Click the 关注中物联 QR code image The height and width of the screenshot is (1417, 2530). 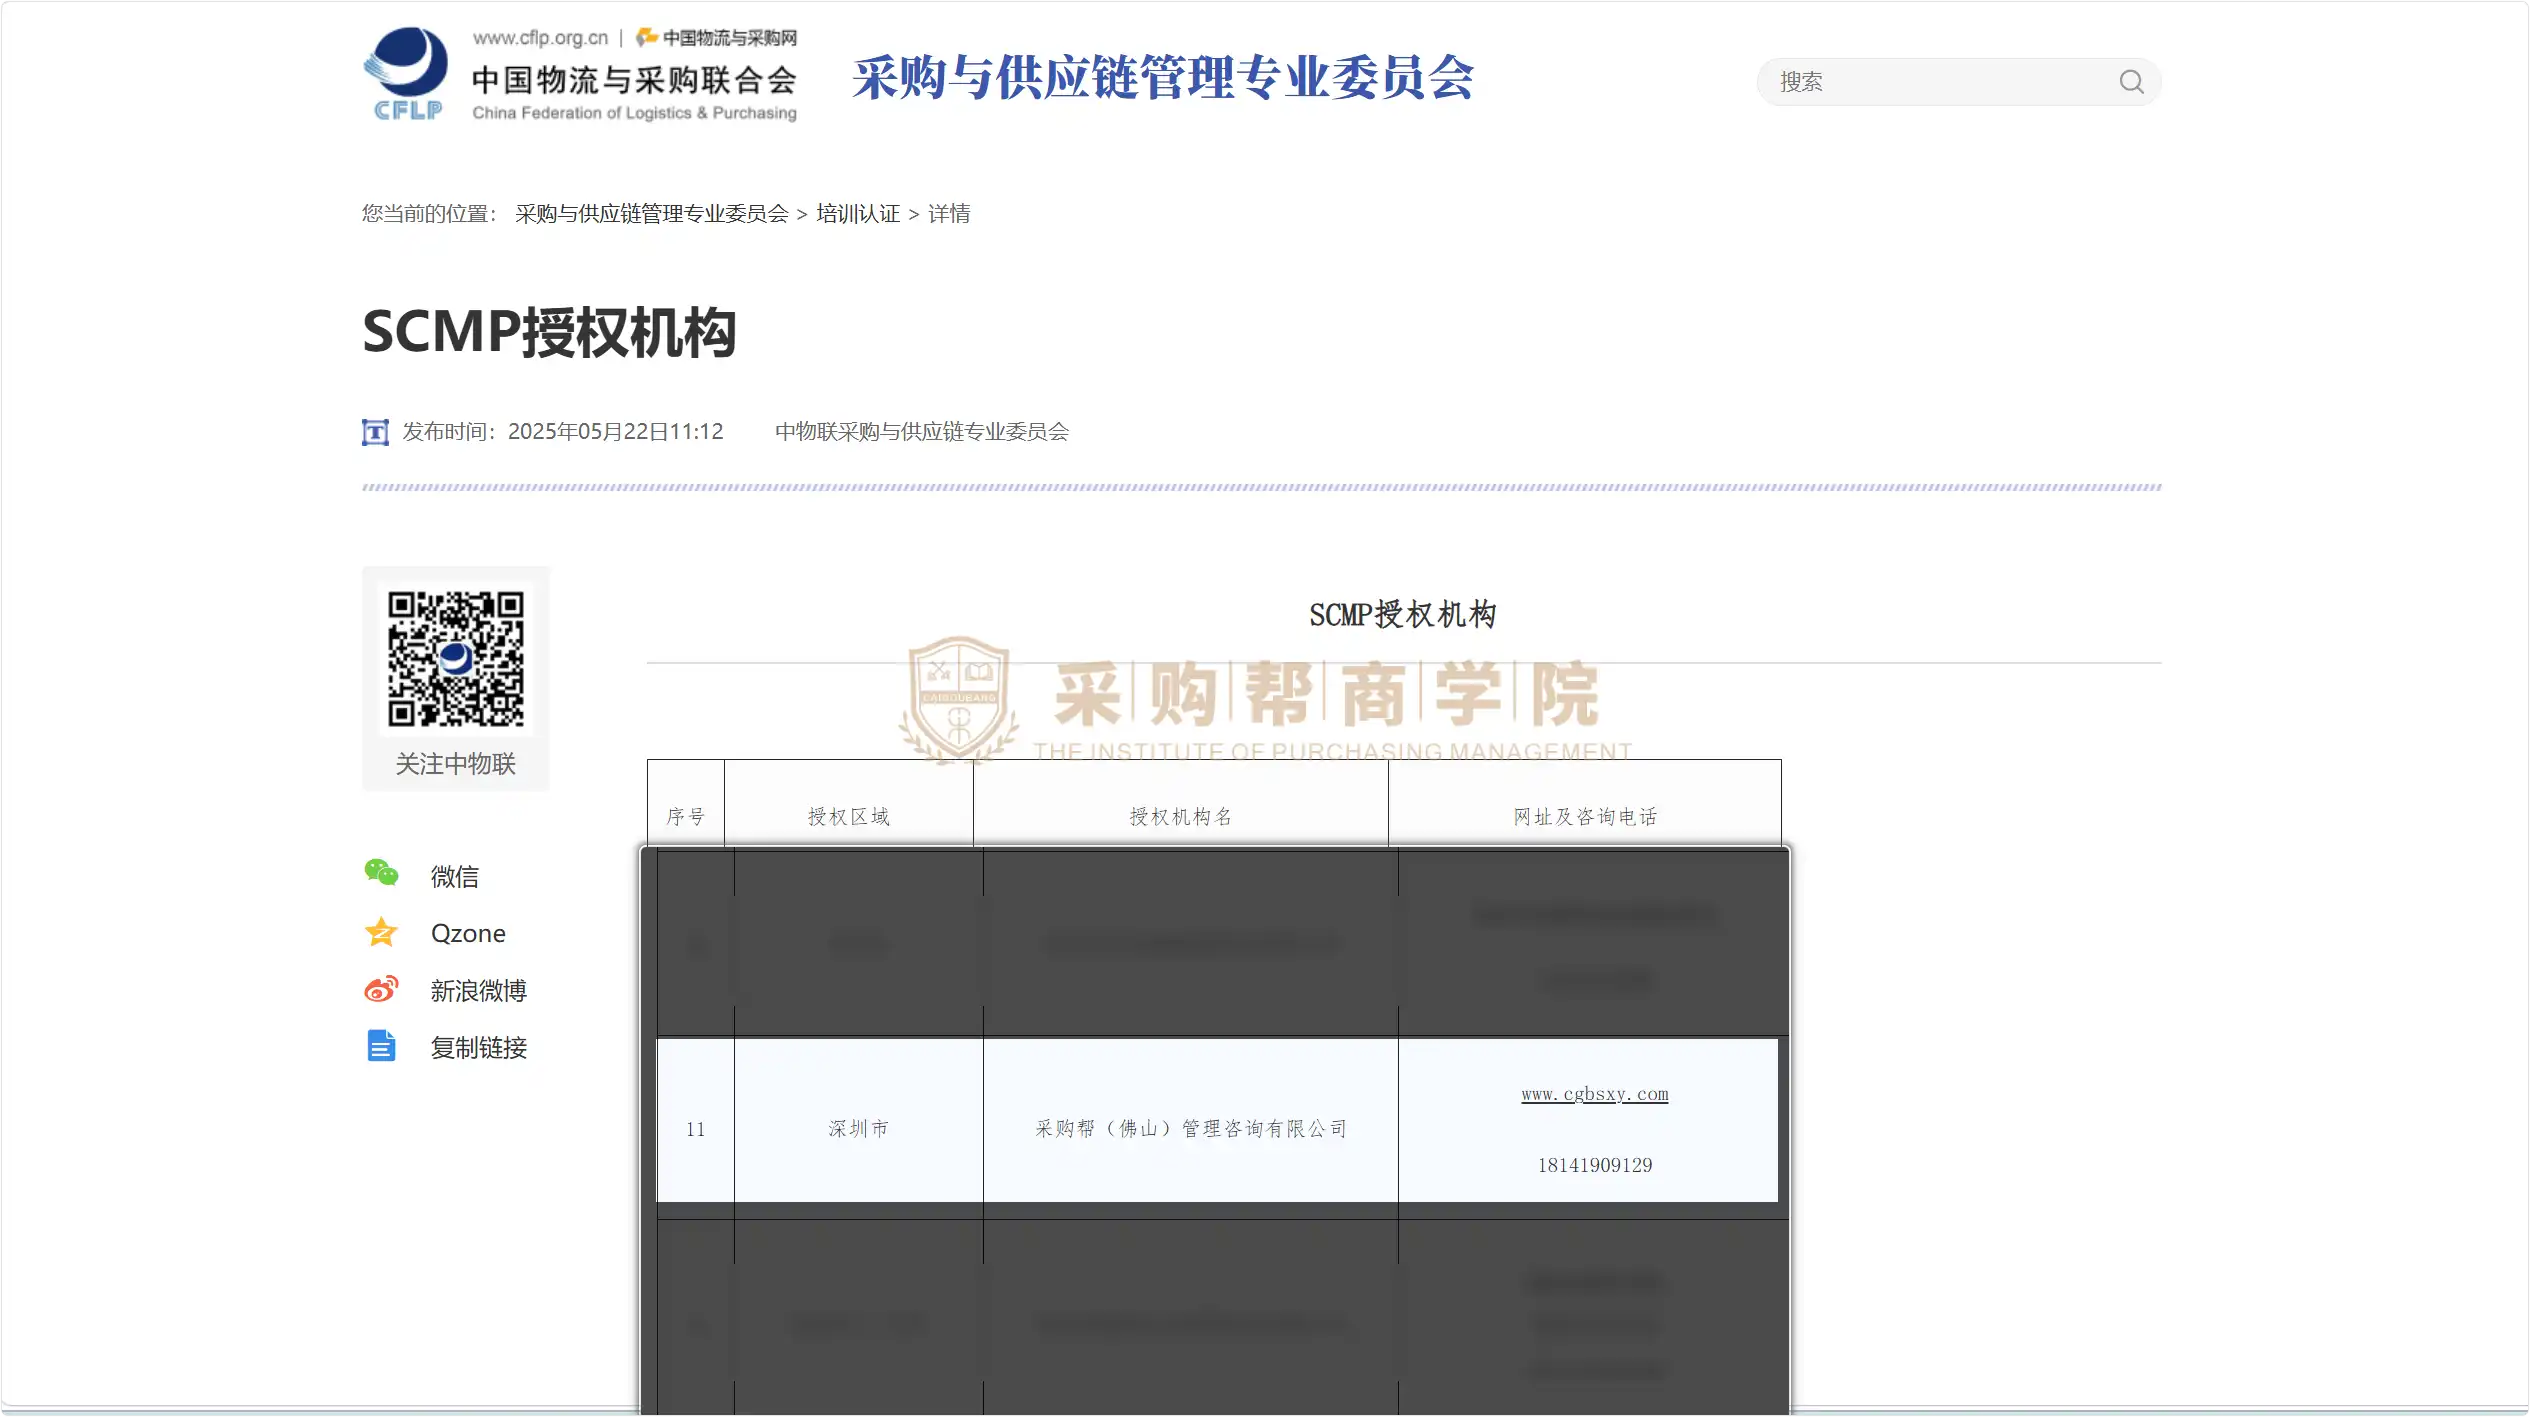click(456, 660)
